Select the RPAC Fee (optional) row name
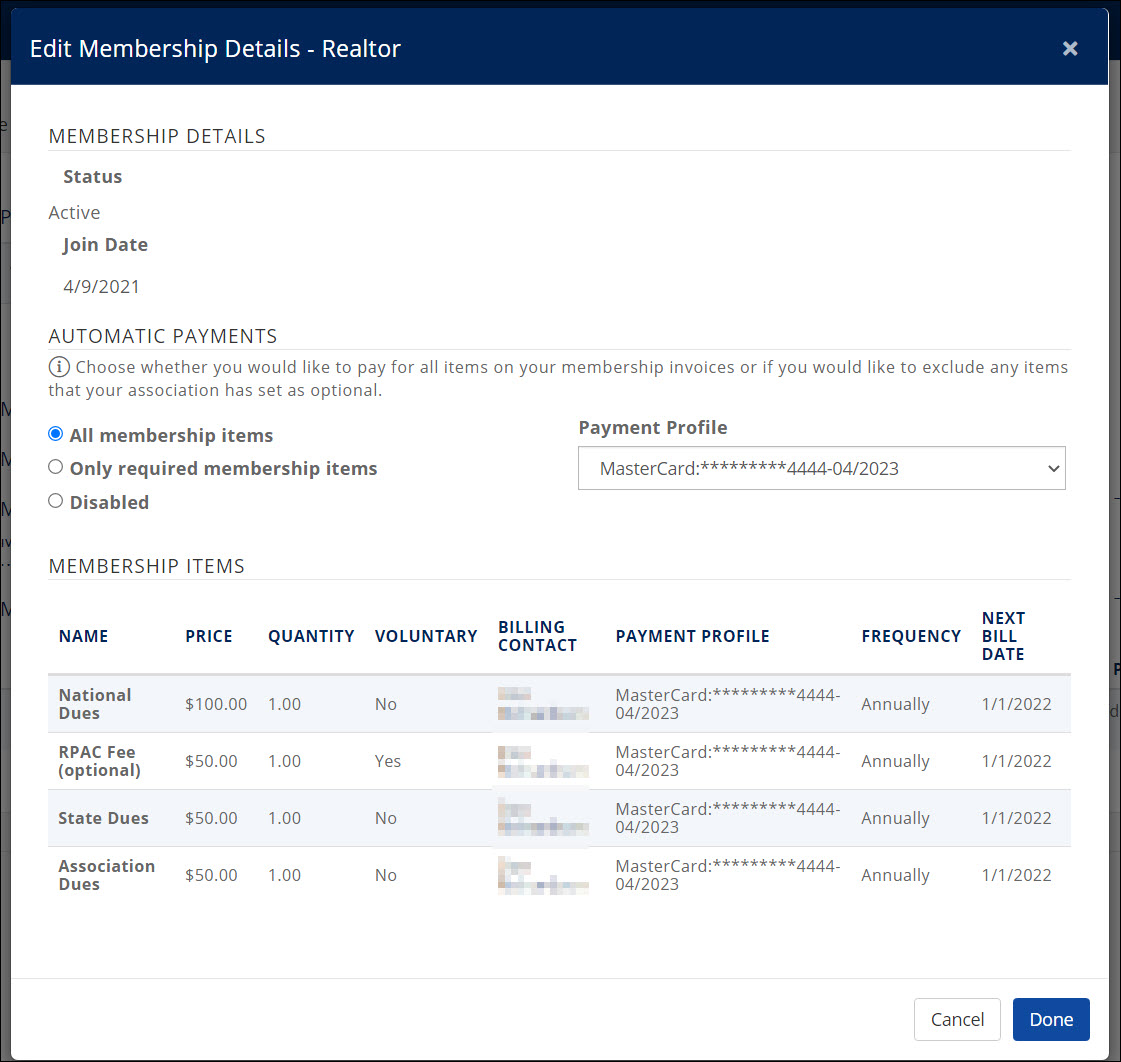 point(99,761)
